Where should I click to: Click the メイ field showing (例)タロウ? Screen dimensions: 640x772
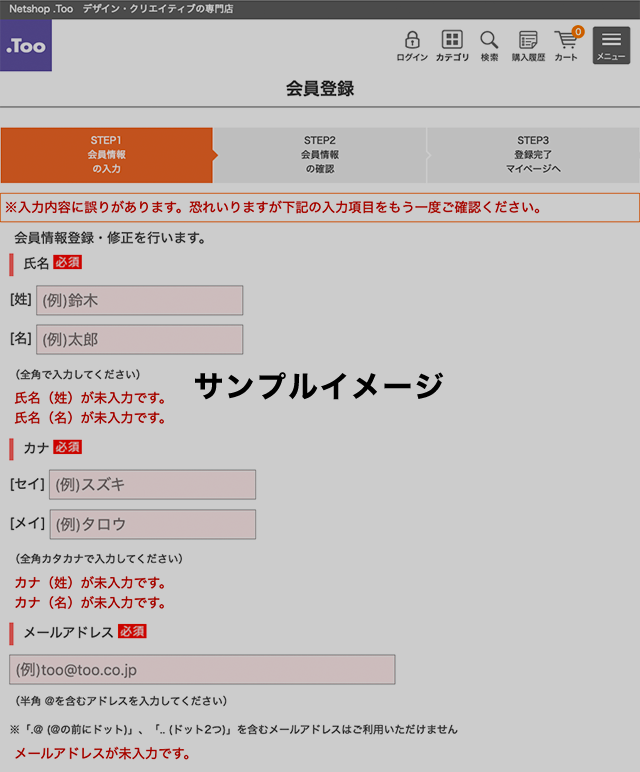(152, 524)
